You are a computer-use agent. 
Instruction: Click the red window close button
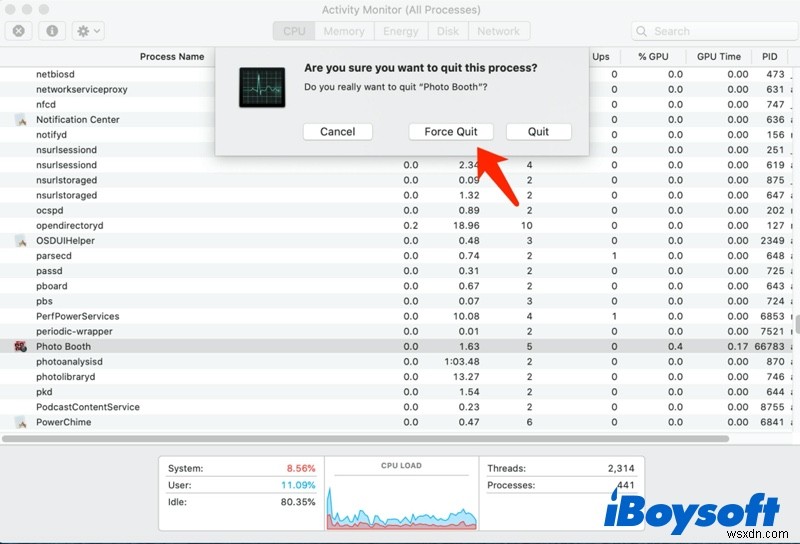tap(10, 9)
